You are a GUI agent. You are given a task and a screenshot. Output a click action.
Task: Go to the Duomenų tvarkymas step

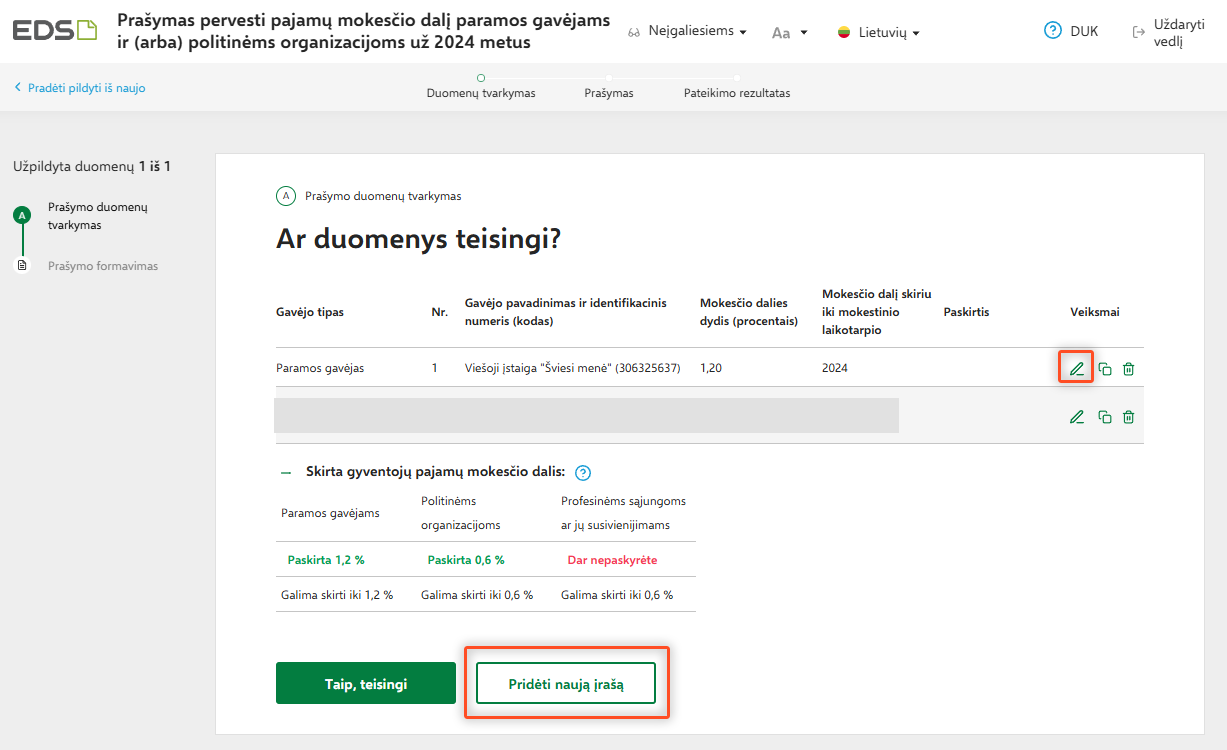[481, 93]
